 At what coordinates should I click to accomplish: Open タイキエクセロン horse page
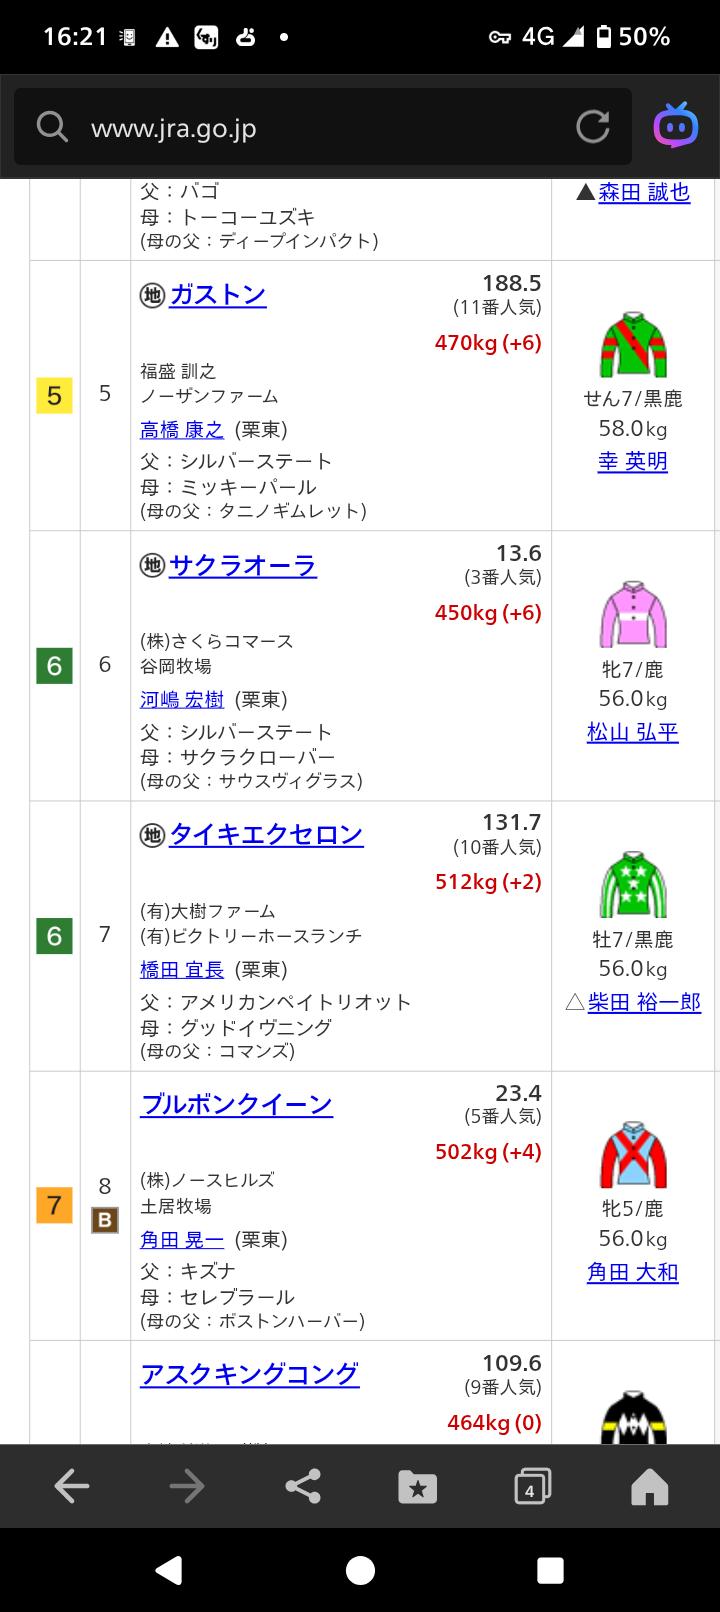pyautogui.click(x=266, y=835)
